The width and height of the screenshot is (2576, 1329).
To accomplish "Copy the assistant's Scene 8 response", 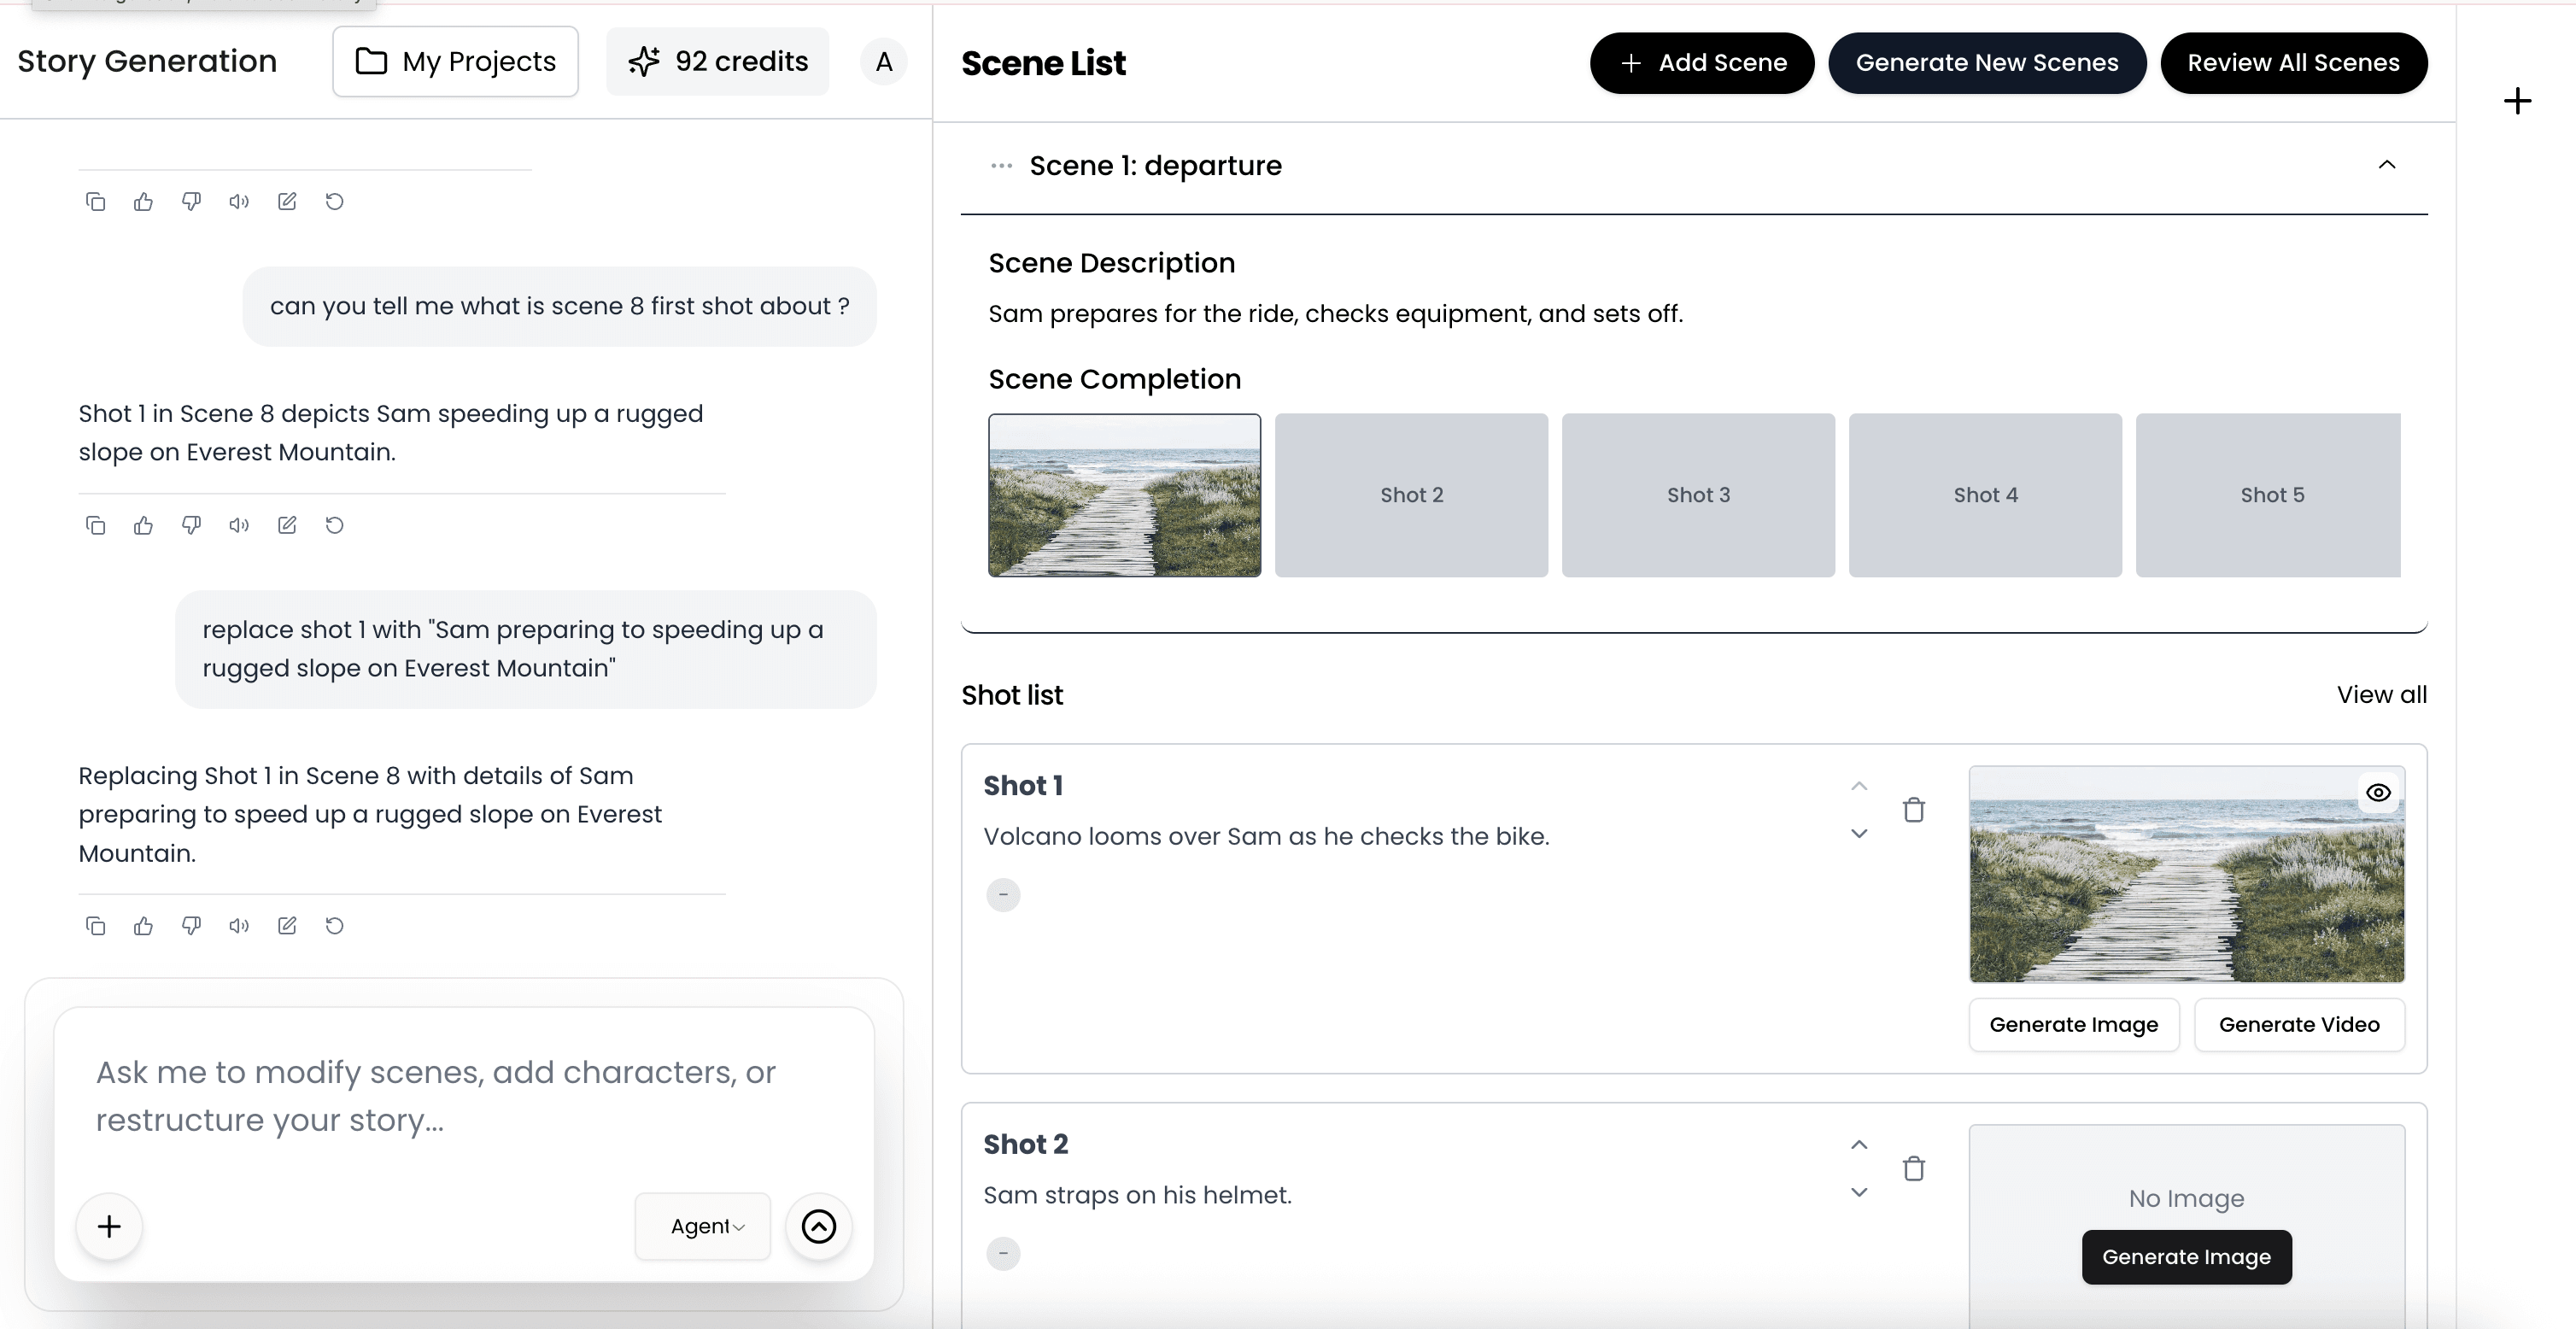I will [95, 524].
